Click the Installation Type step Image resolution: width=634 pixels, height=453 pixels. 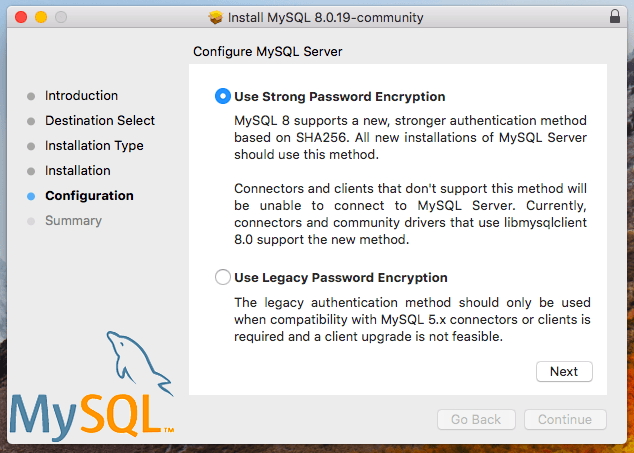(x=94, y=146)
